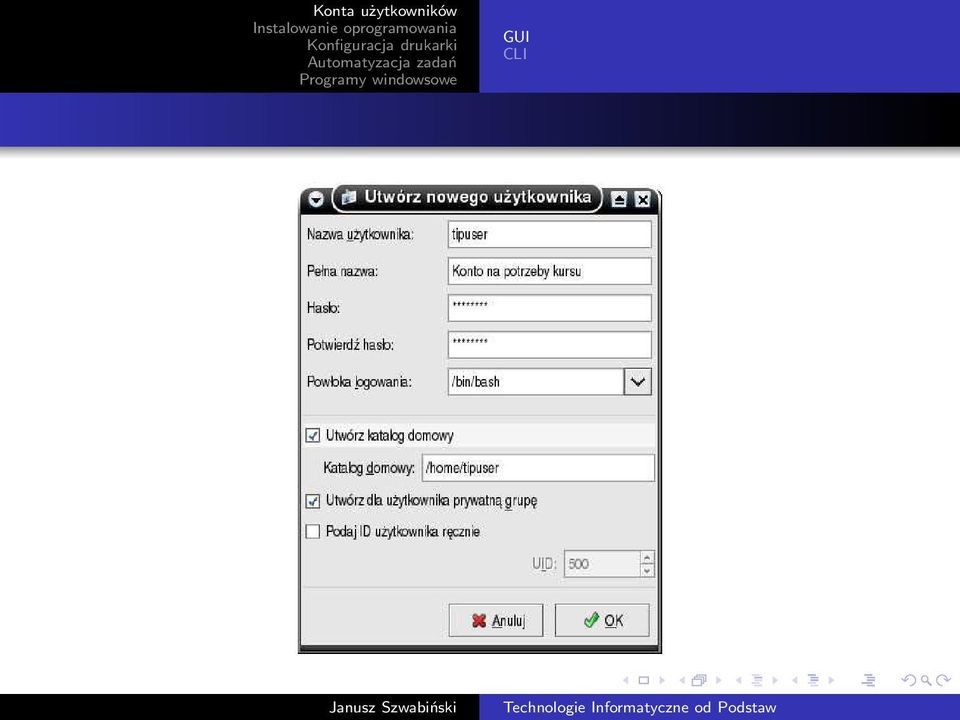Image resolution: width=960 pixels, height=720 pixels.
Task: Expand the Powłoka logowania dropdown arrow
Action: click(637, 382)
